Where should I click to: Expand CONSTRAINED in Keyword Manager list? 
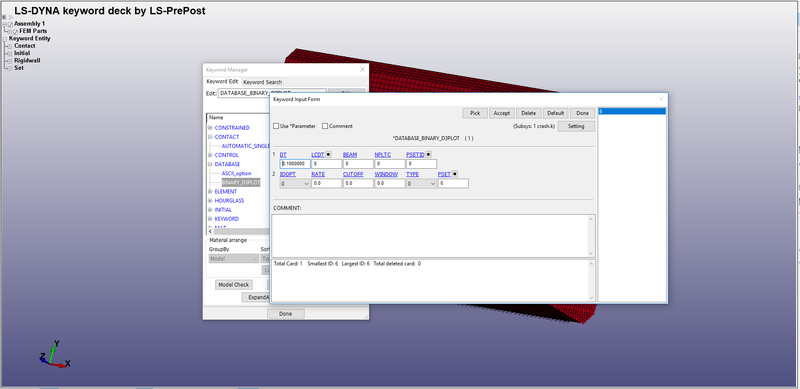pyautogui.click(x=210, y=128)
